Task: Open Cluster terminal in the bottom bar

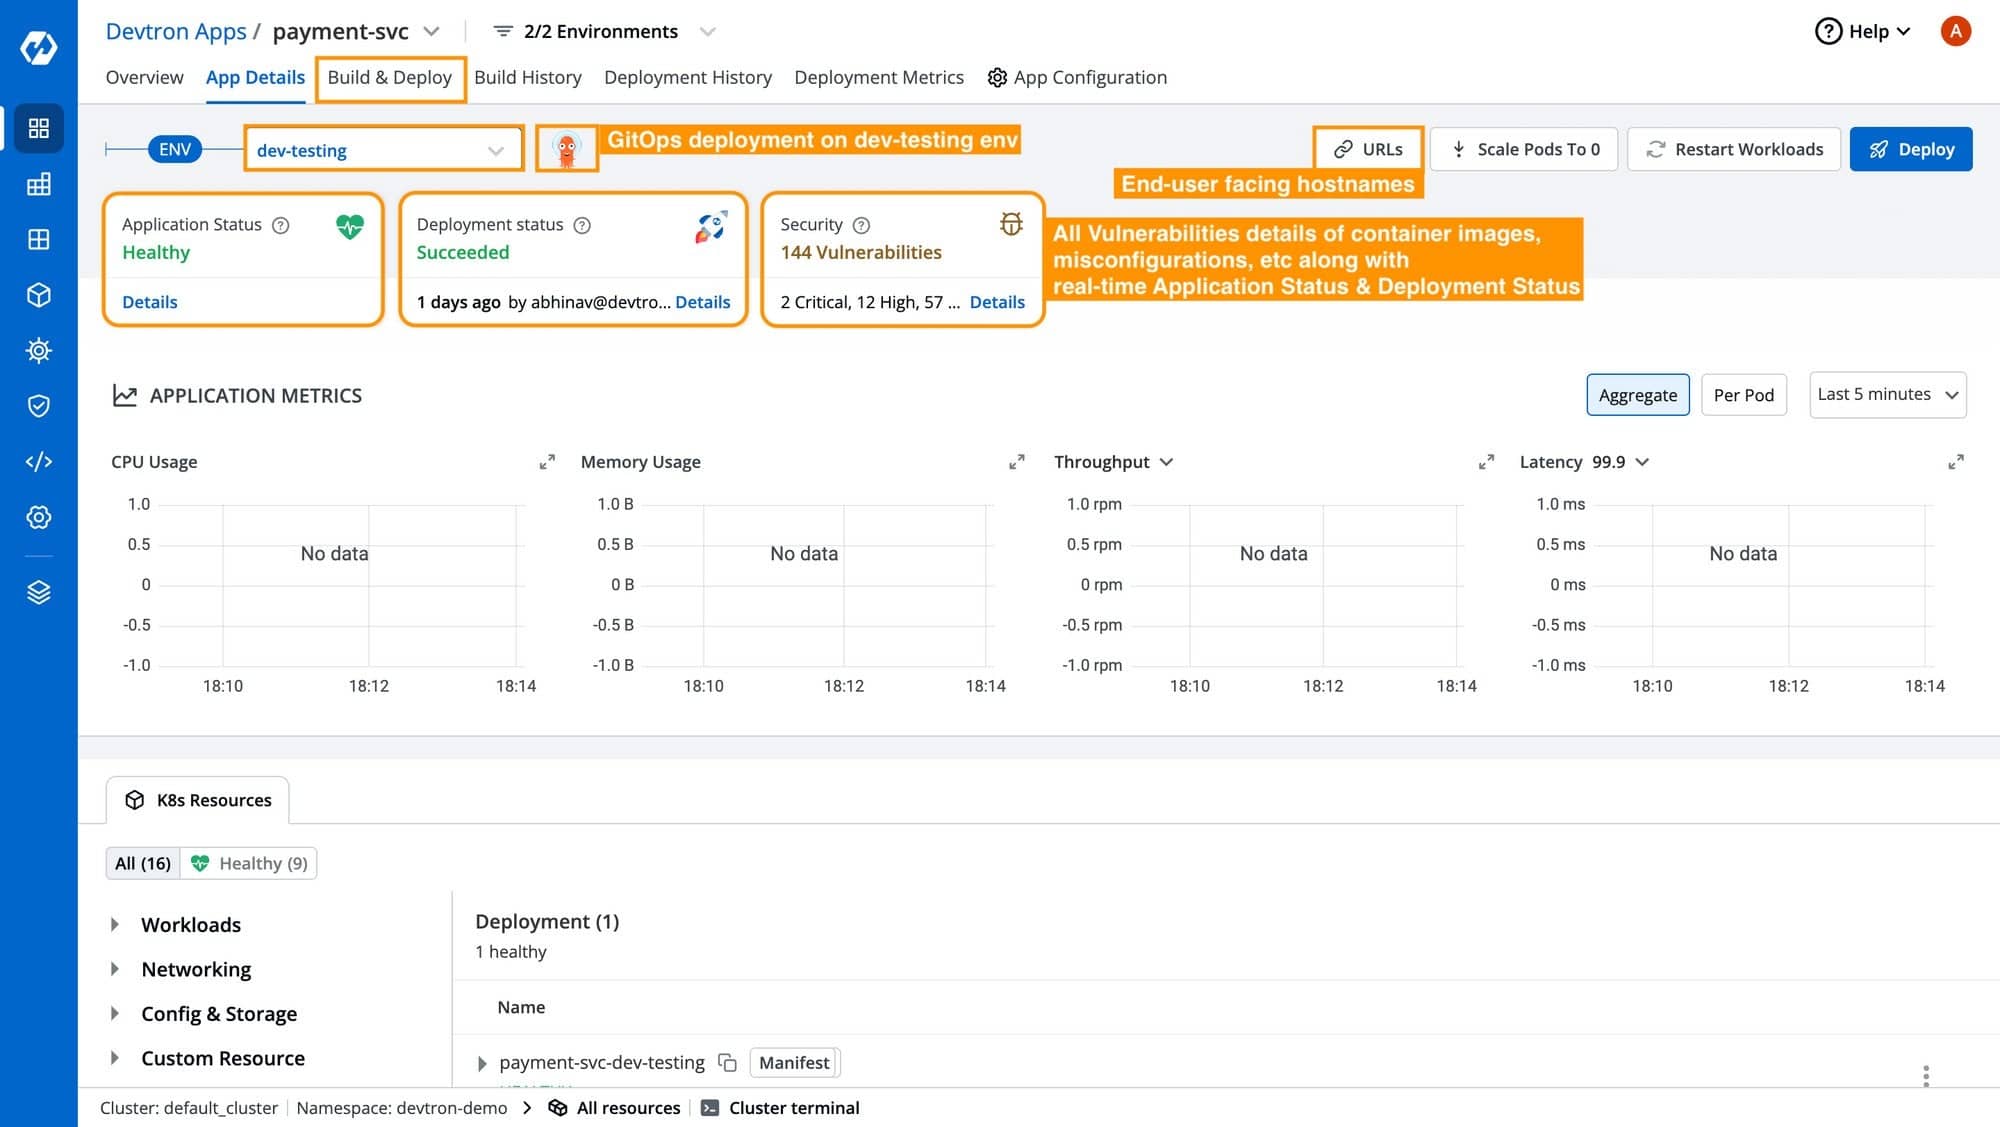Action: click(780, 1108)
